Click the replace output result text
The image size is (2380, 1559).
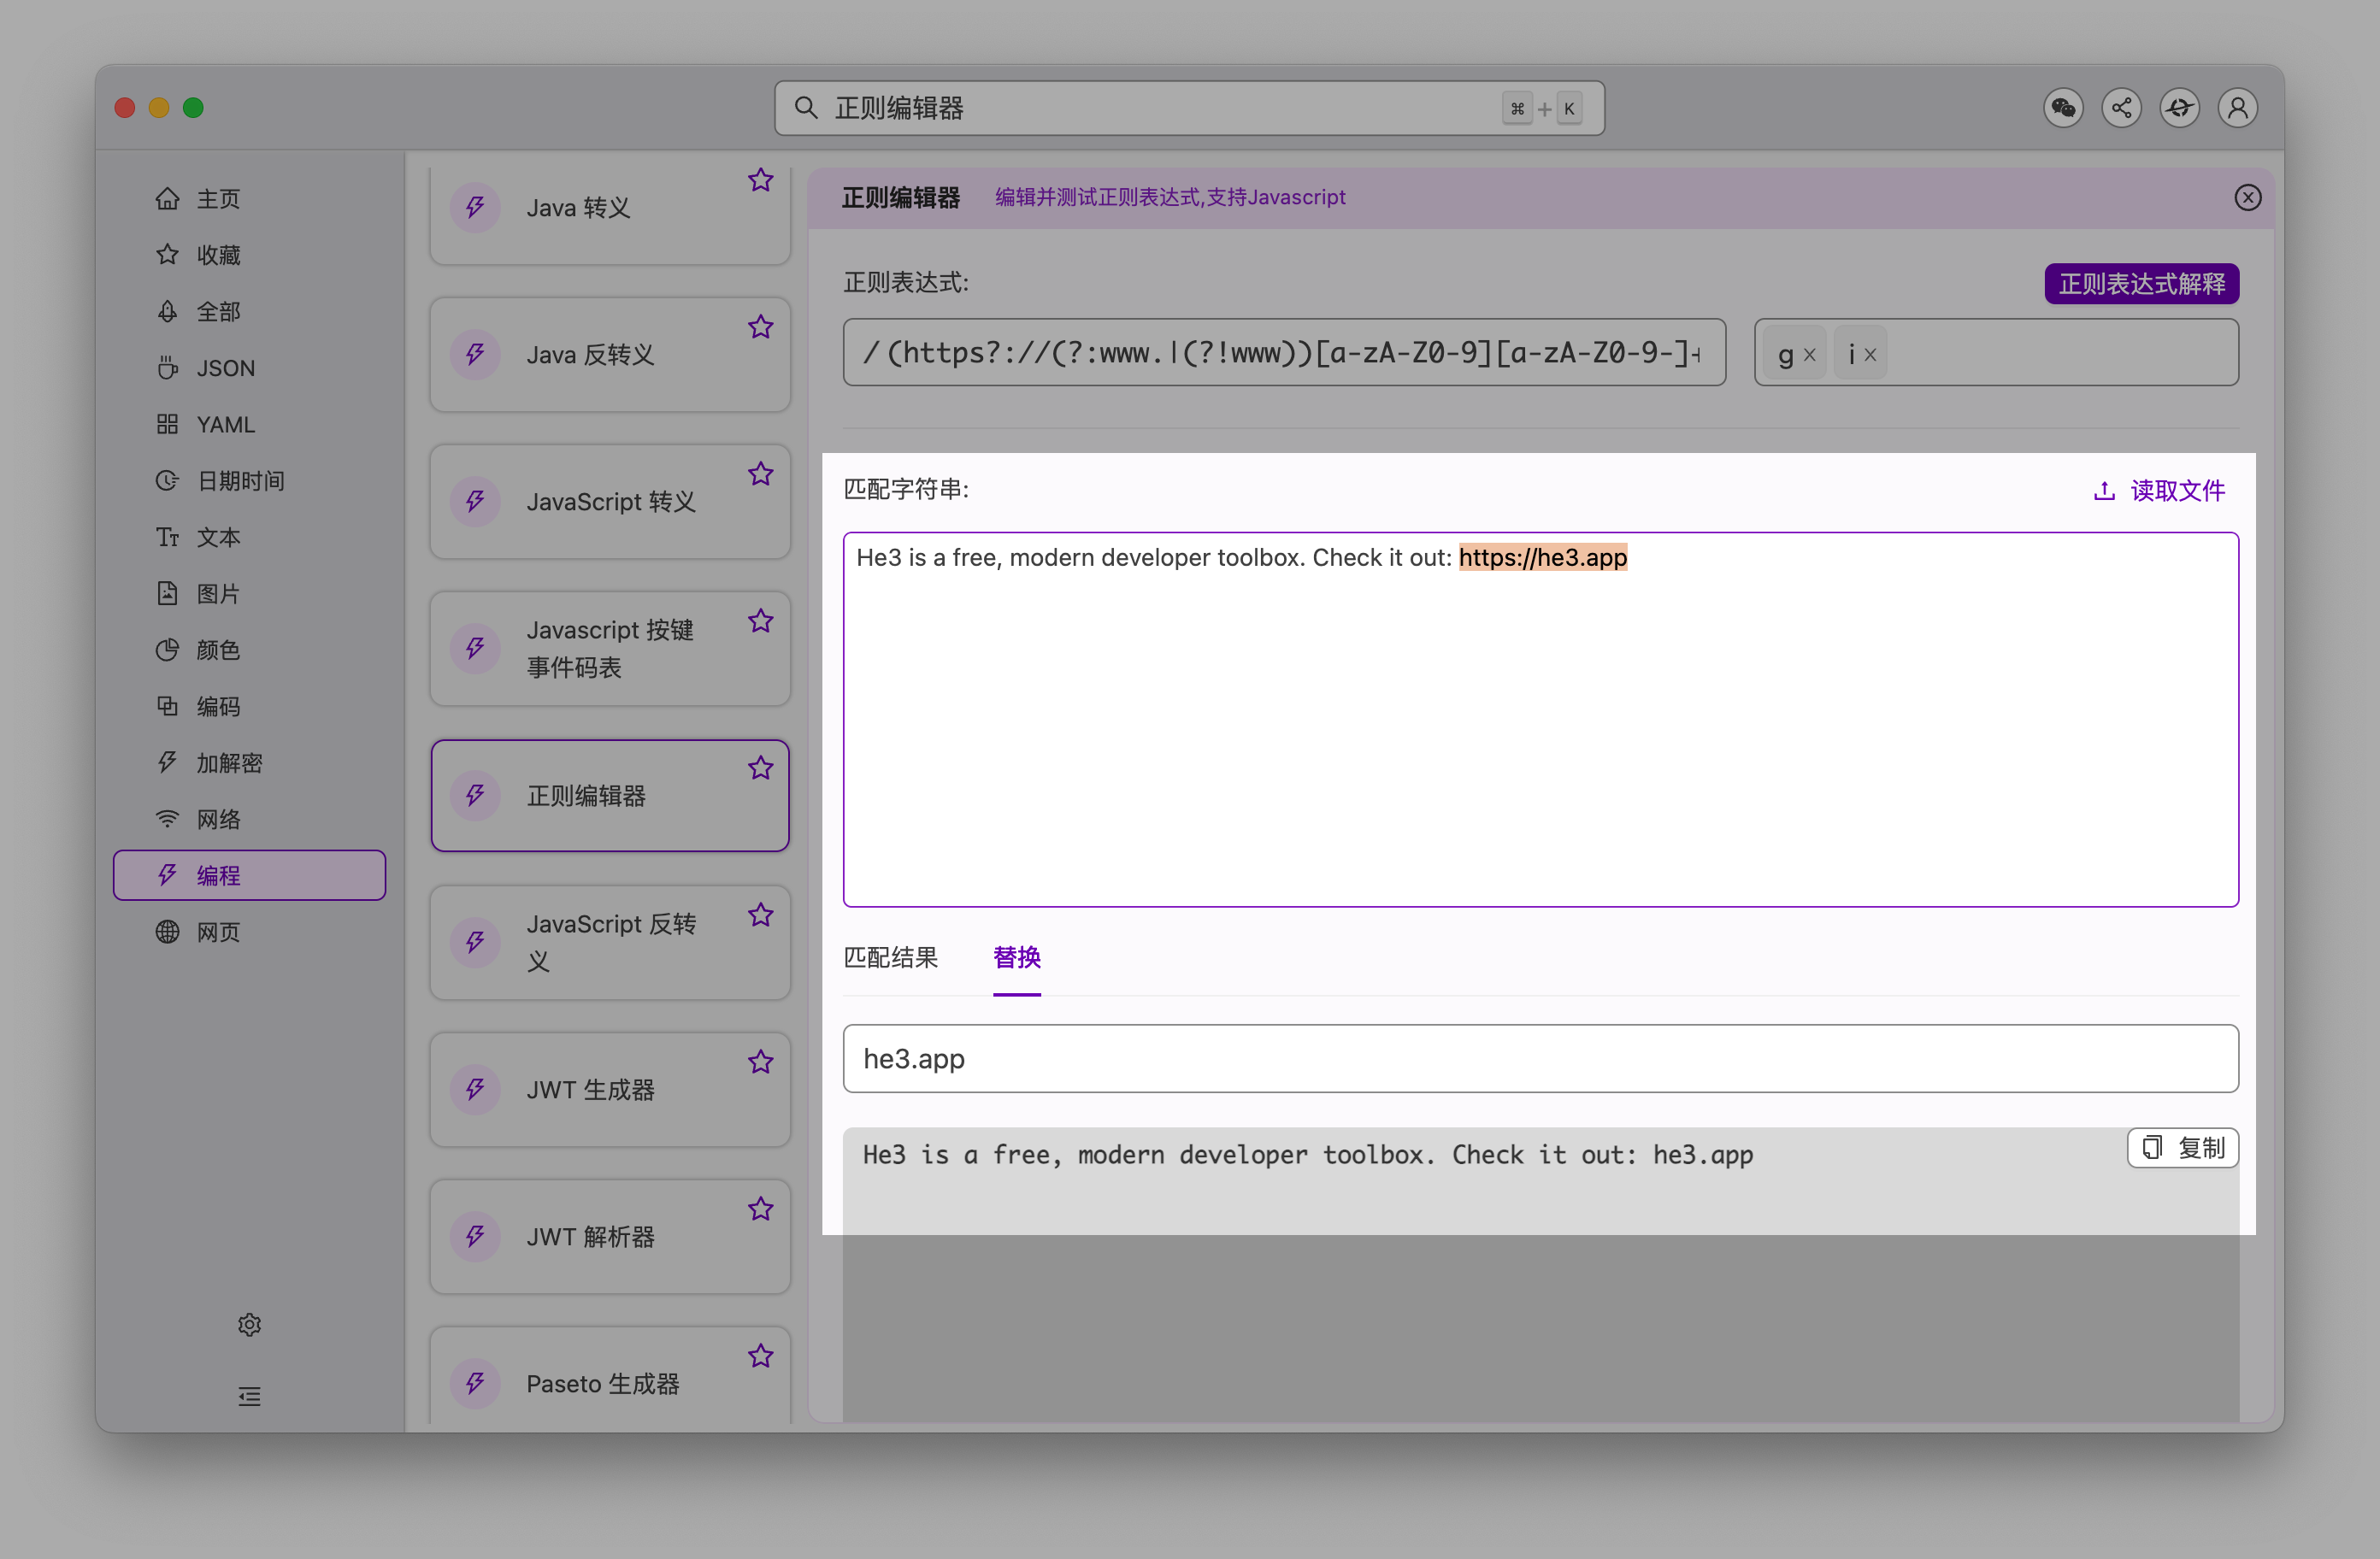pos(1307,1156)
